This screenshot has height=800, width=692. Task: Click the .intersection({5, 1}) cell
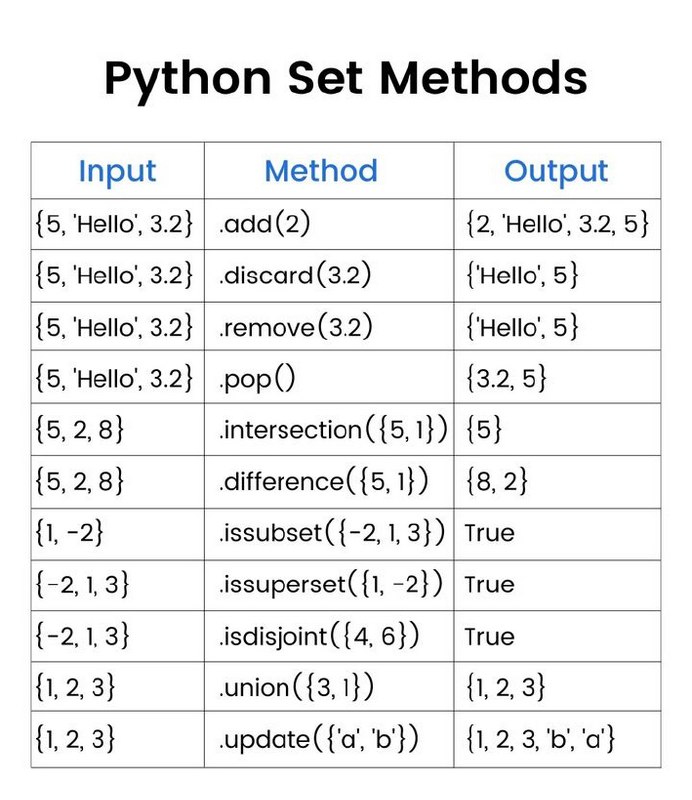point(329,429)
